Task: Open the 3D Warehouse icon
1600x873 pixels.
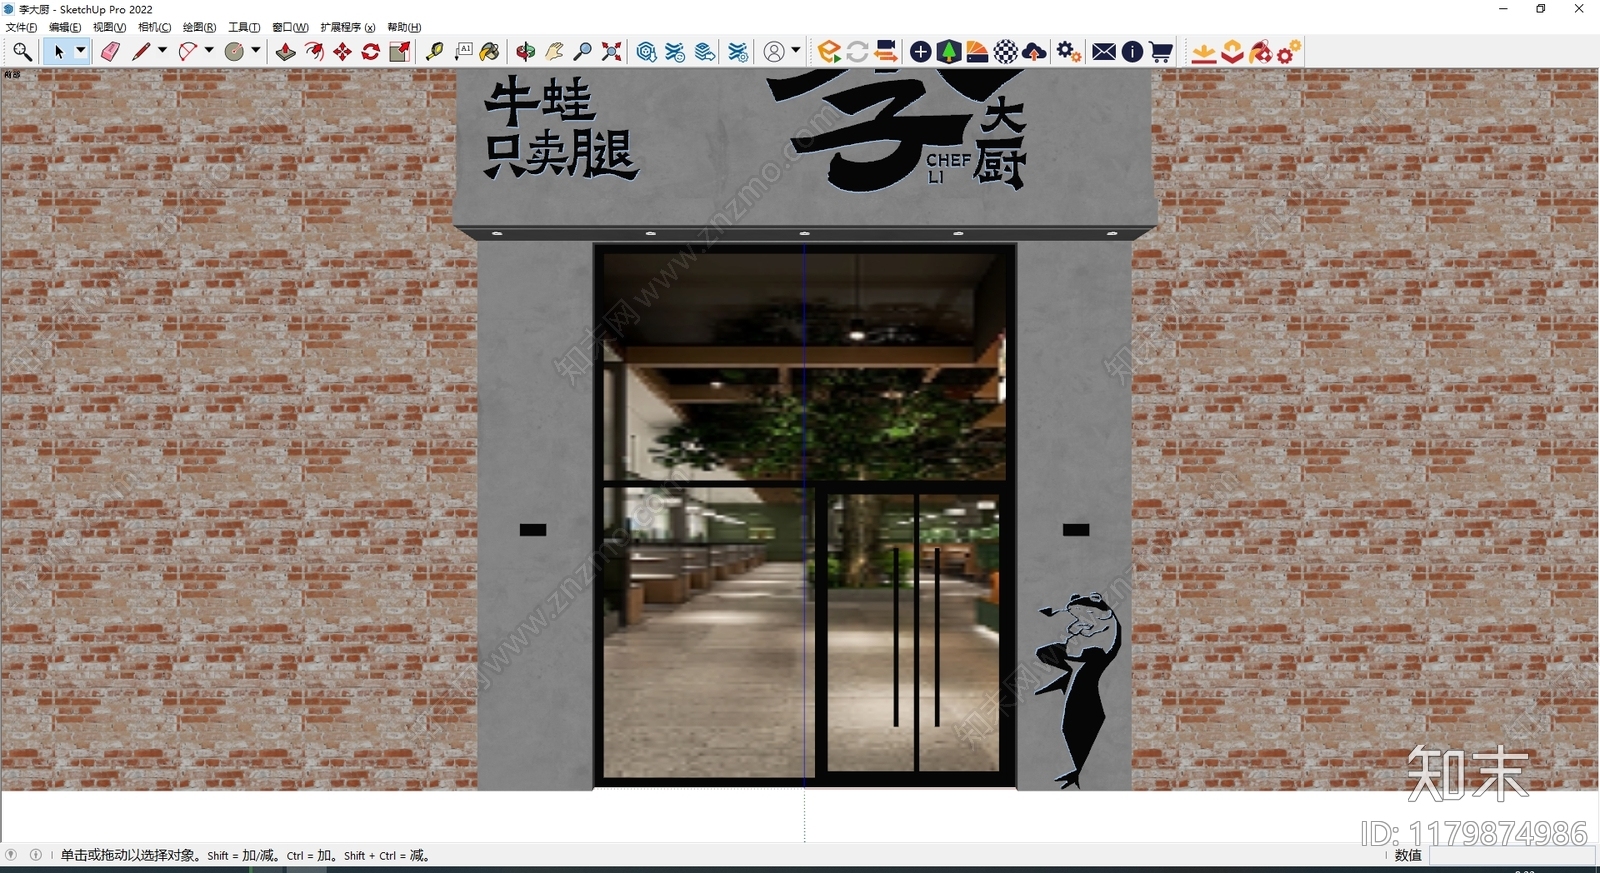Action: (647, 52)
